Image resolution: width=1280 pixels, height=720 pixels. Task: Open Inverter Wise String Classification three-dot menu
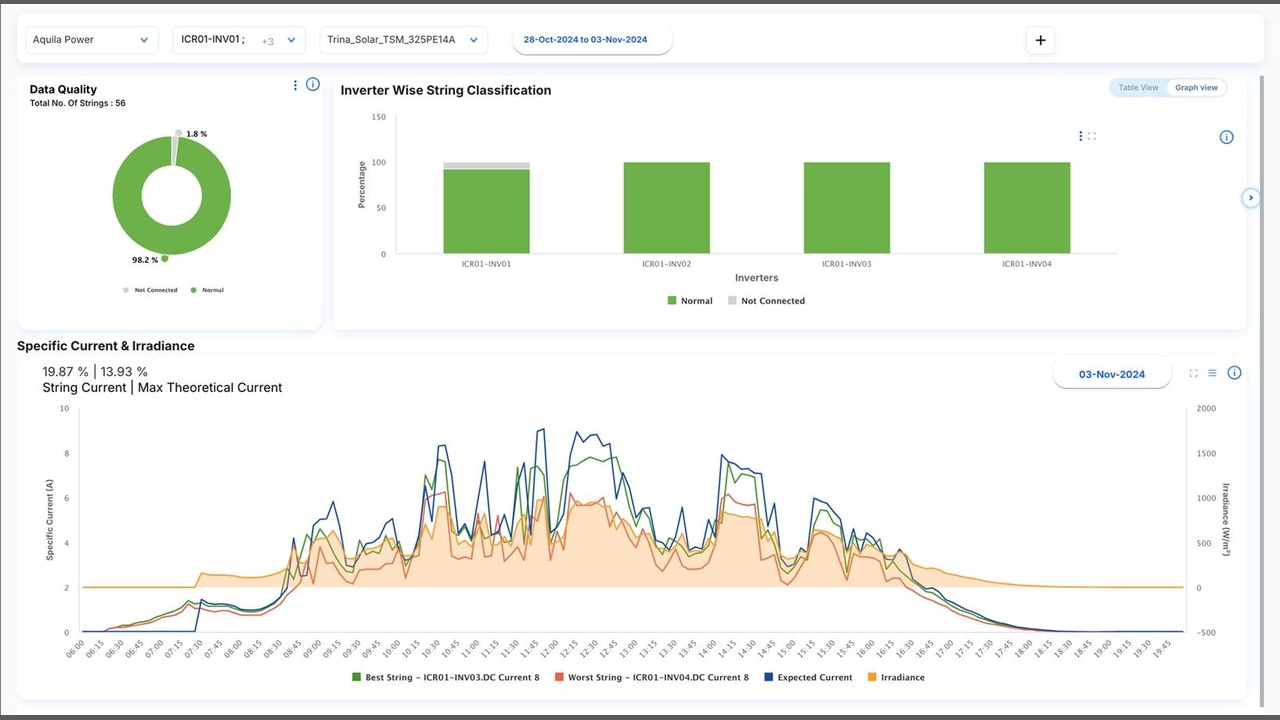pos(1080,136)
